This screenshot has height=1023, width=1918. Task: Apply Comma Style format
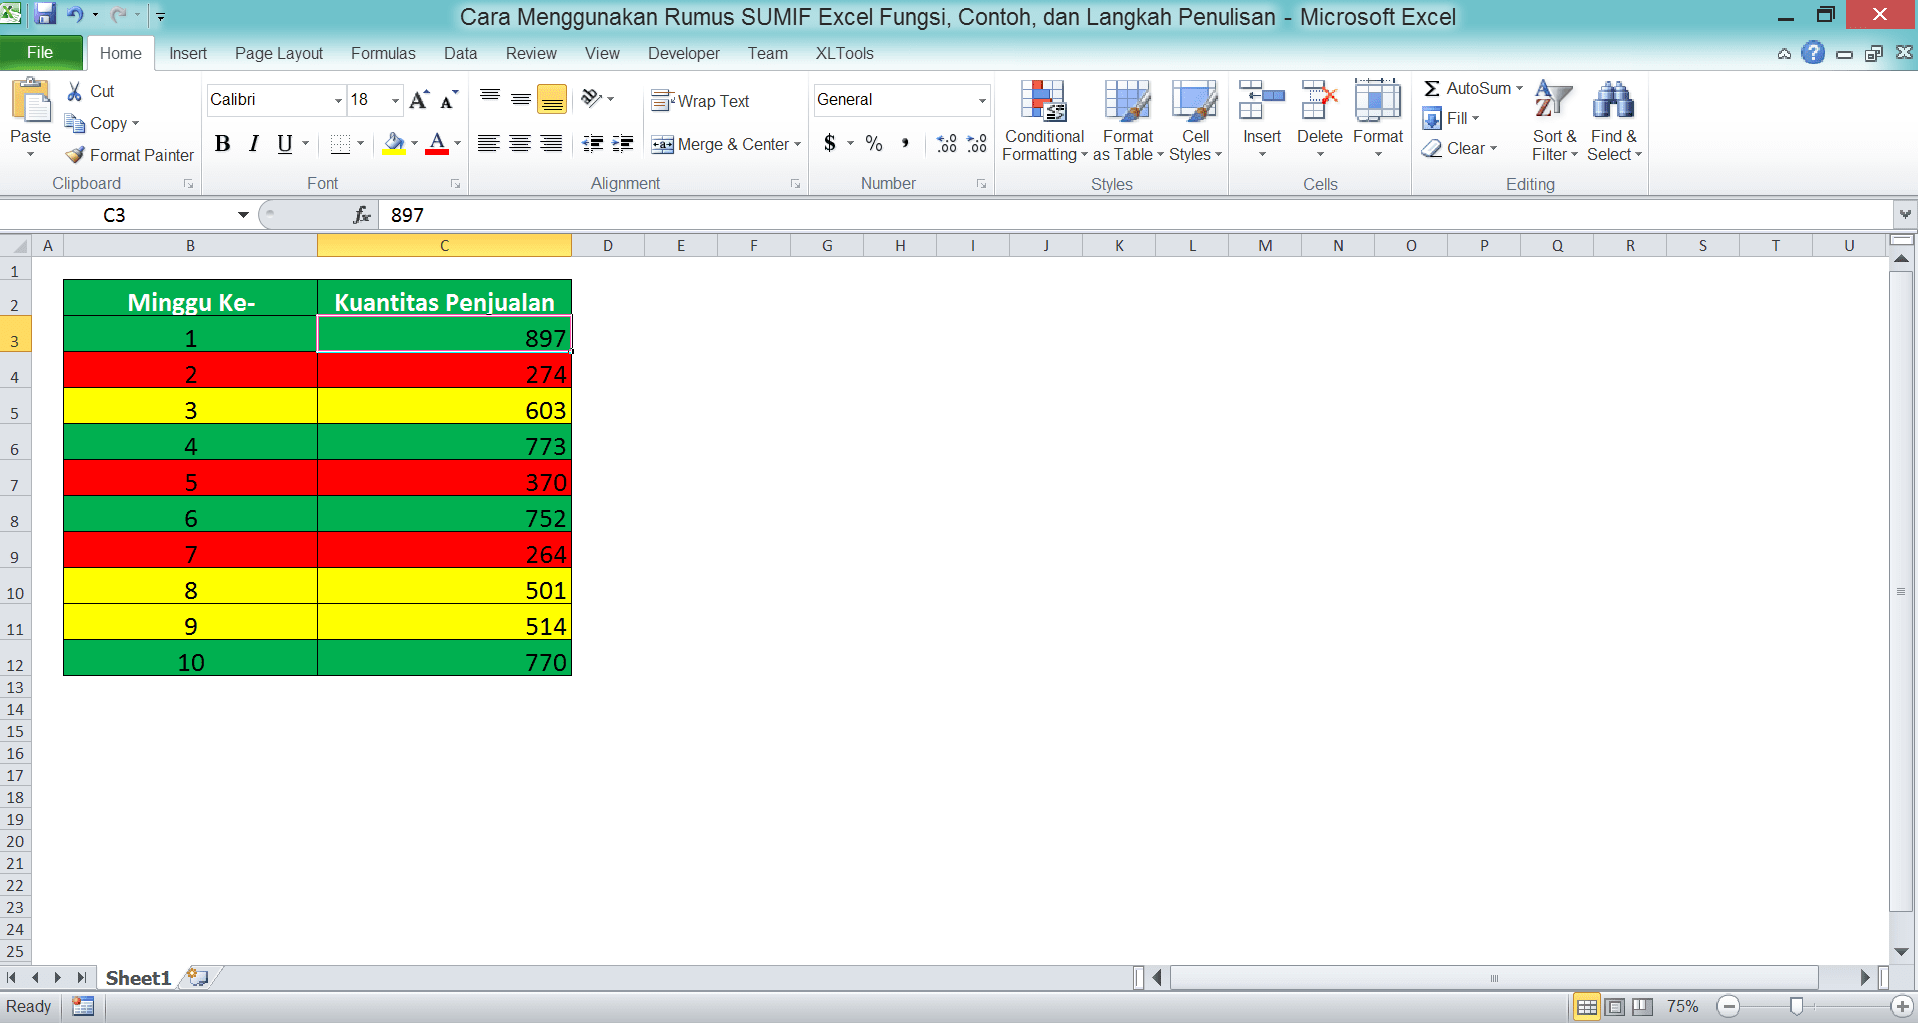tap(905, 143)
